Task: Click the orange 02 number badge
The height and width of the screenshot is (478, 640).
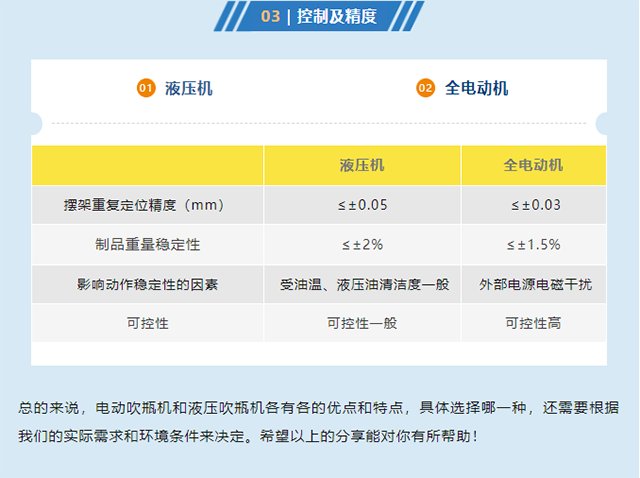Action: pos(425,88)
